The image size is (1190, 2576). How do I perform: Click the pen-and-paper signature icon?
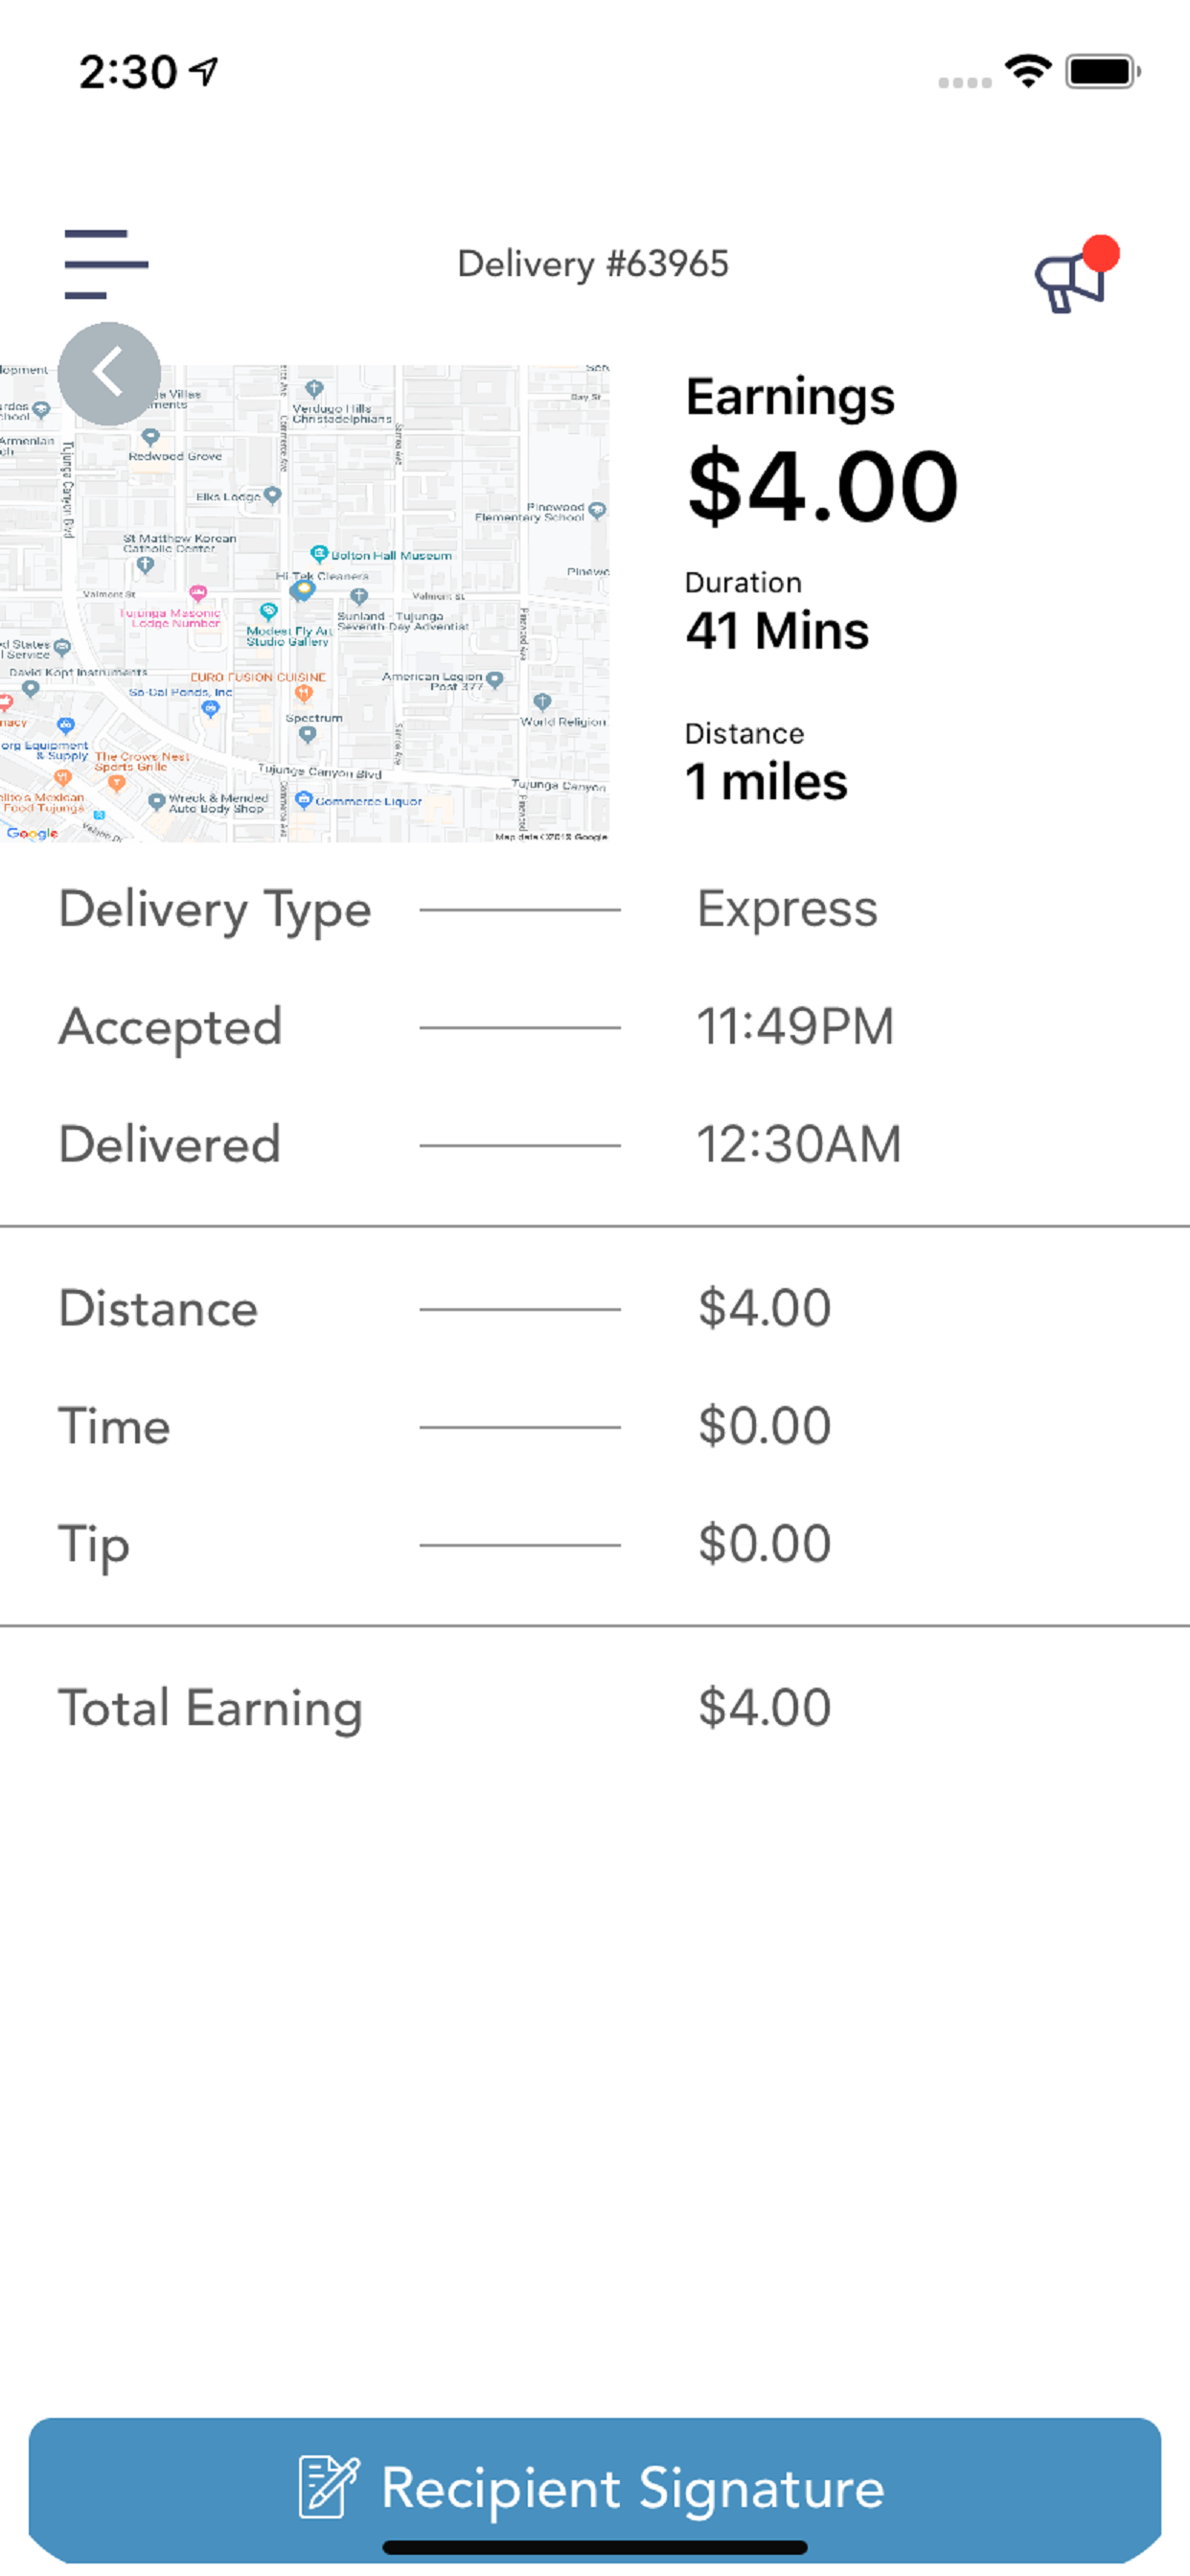pyautogui.click(x=329, y=2487)
